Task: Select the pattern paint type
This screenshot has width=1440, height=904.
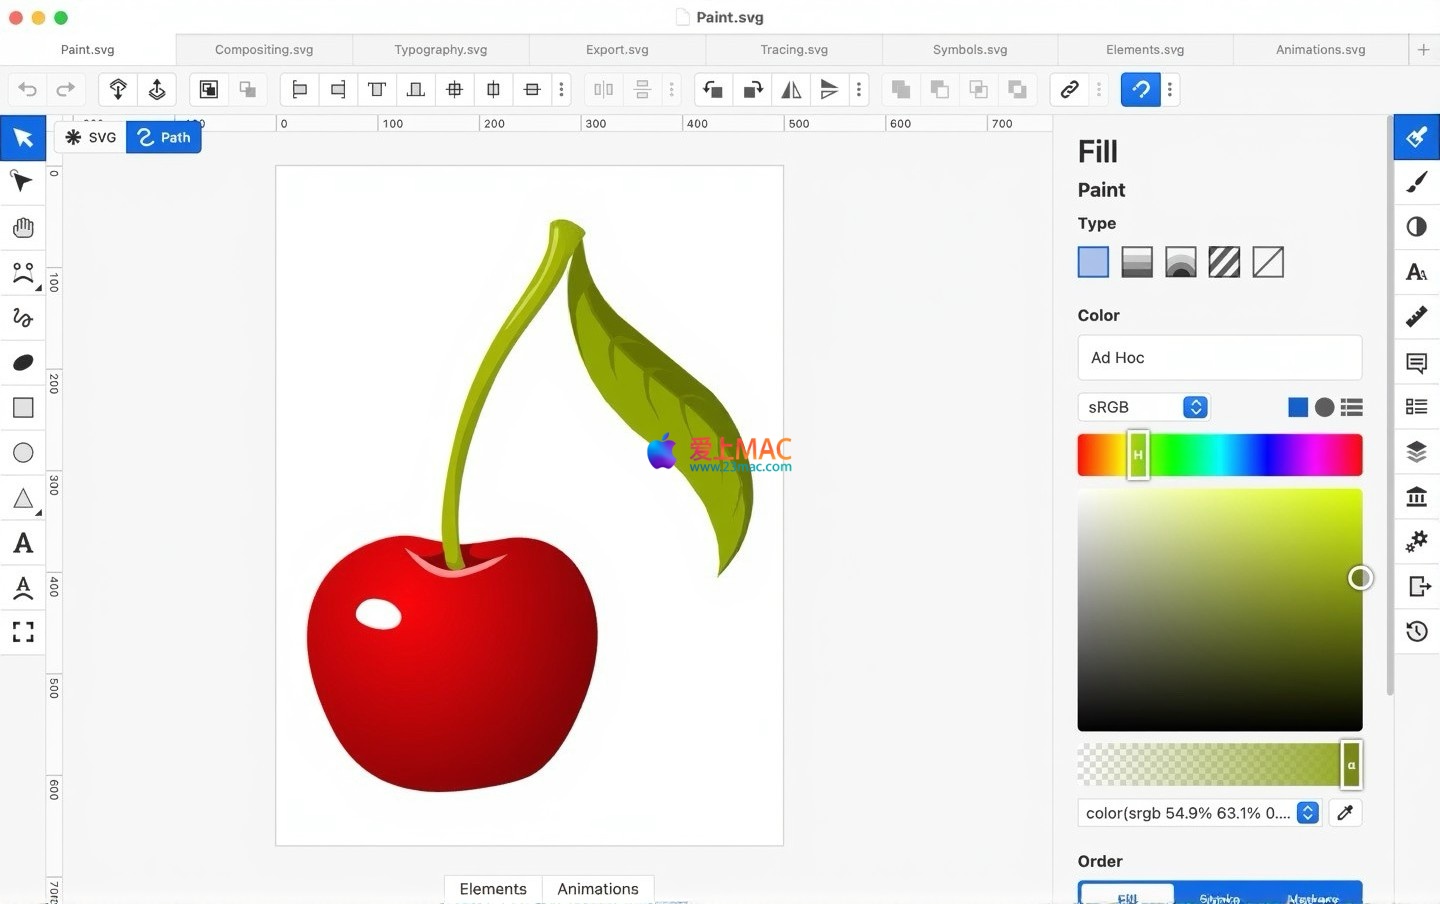Action: click(x=1224, y=262)
